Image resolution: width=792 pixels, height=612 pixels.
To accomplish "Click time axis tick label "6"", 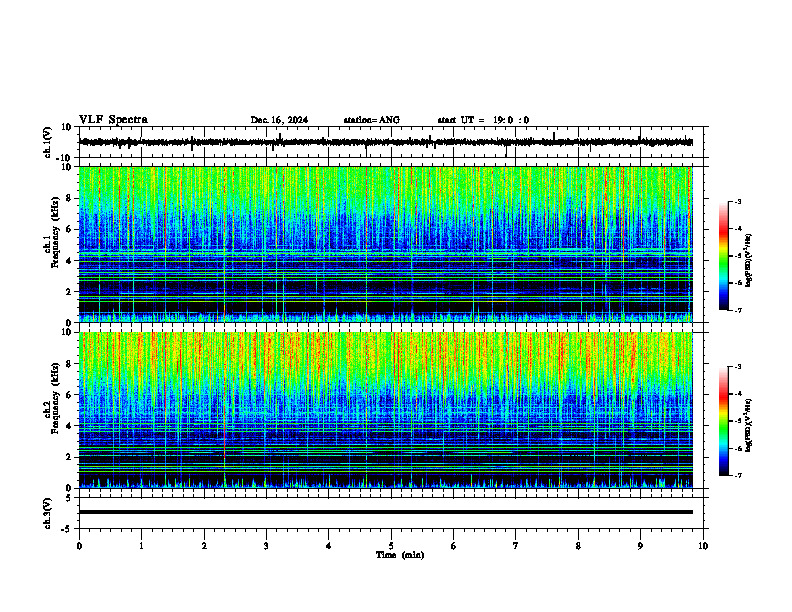I will [454, 546].
